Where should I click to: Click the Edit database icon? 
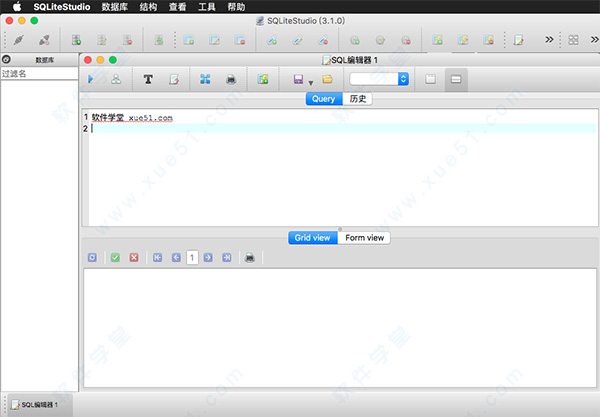tap(102, 40)
